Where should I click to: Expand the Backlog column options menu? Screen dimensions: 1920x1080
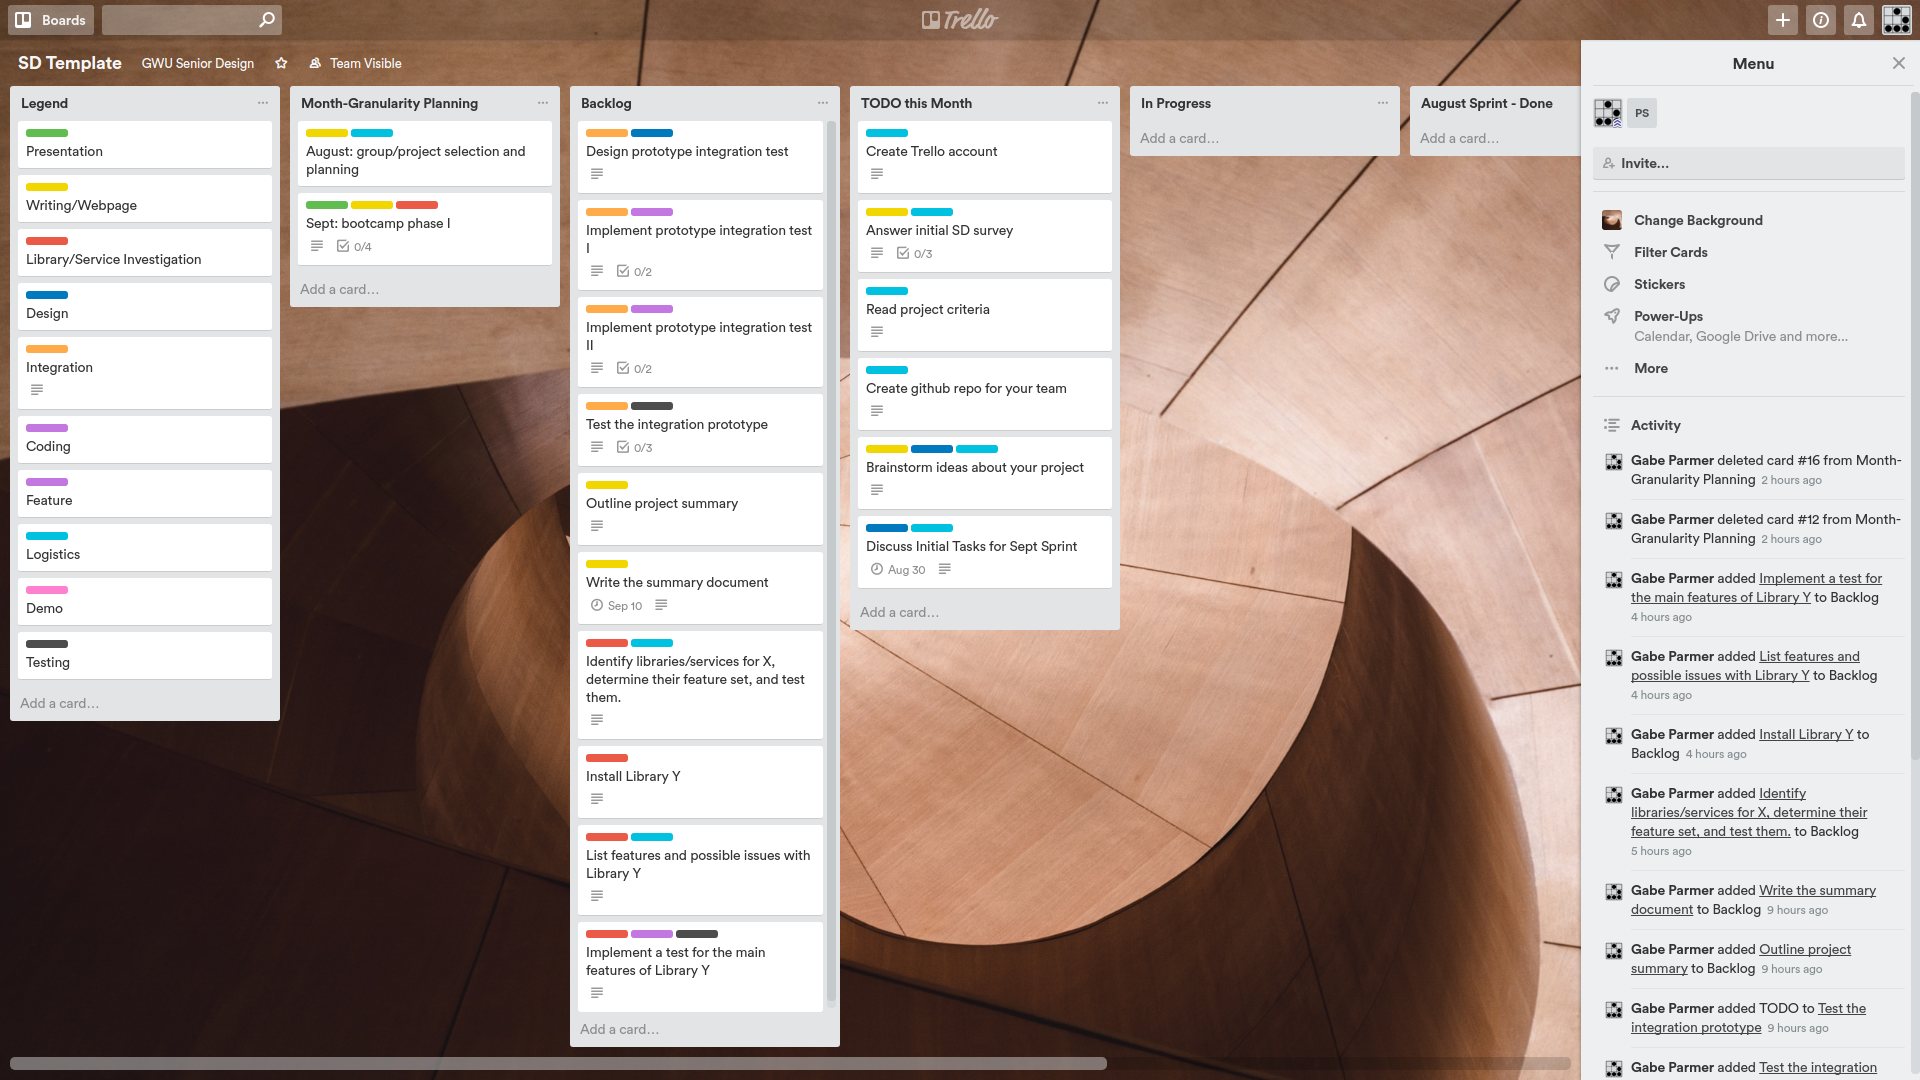click(x=820, y=103)
